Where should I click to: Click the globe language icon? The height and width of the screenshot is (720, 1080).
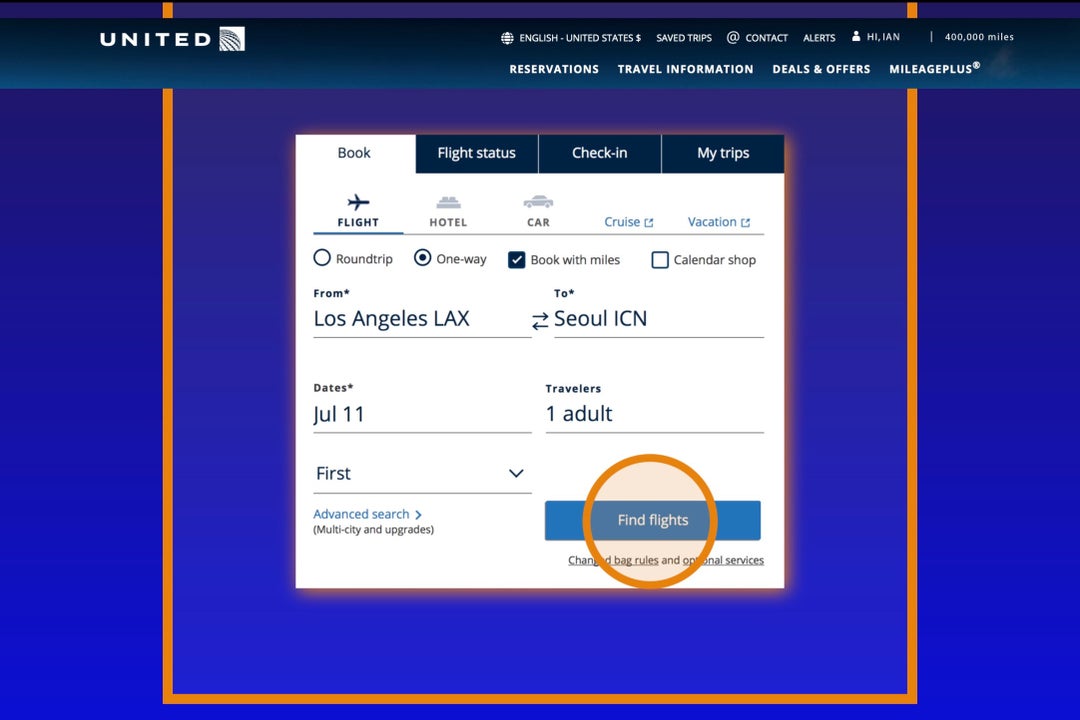pos(506,37)
